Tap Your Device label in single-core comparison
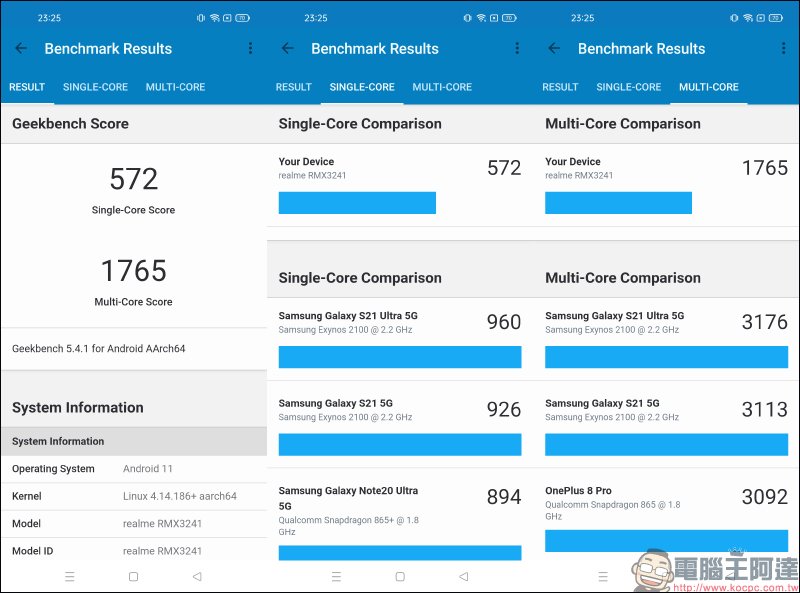Screen dimensions: 800x593 (306, 162)
